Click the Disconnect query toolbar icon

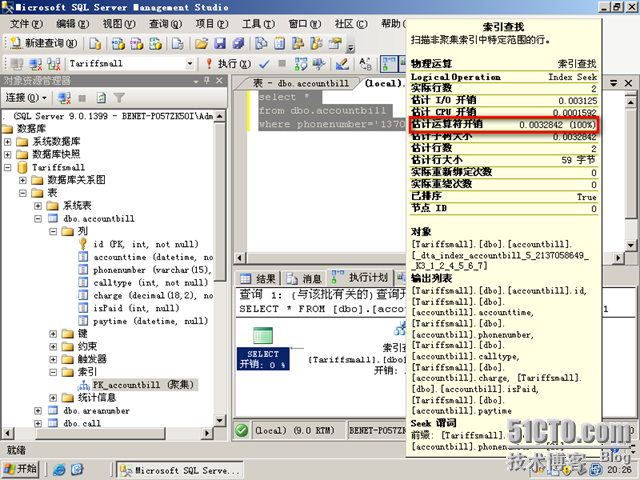[x=35, y=64]
